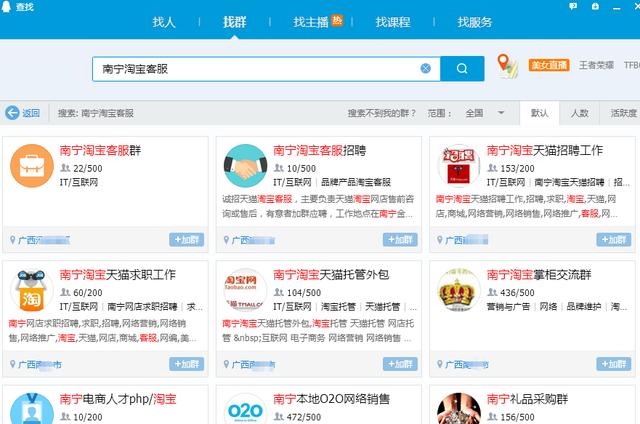Switch to the 找主播 tab
Image resolution: width=640 pixels, height=424 pixels.
tap(311, 22)
